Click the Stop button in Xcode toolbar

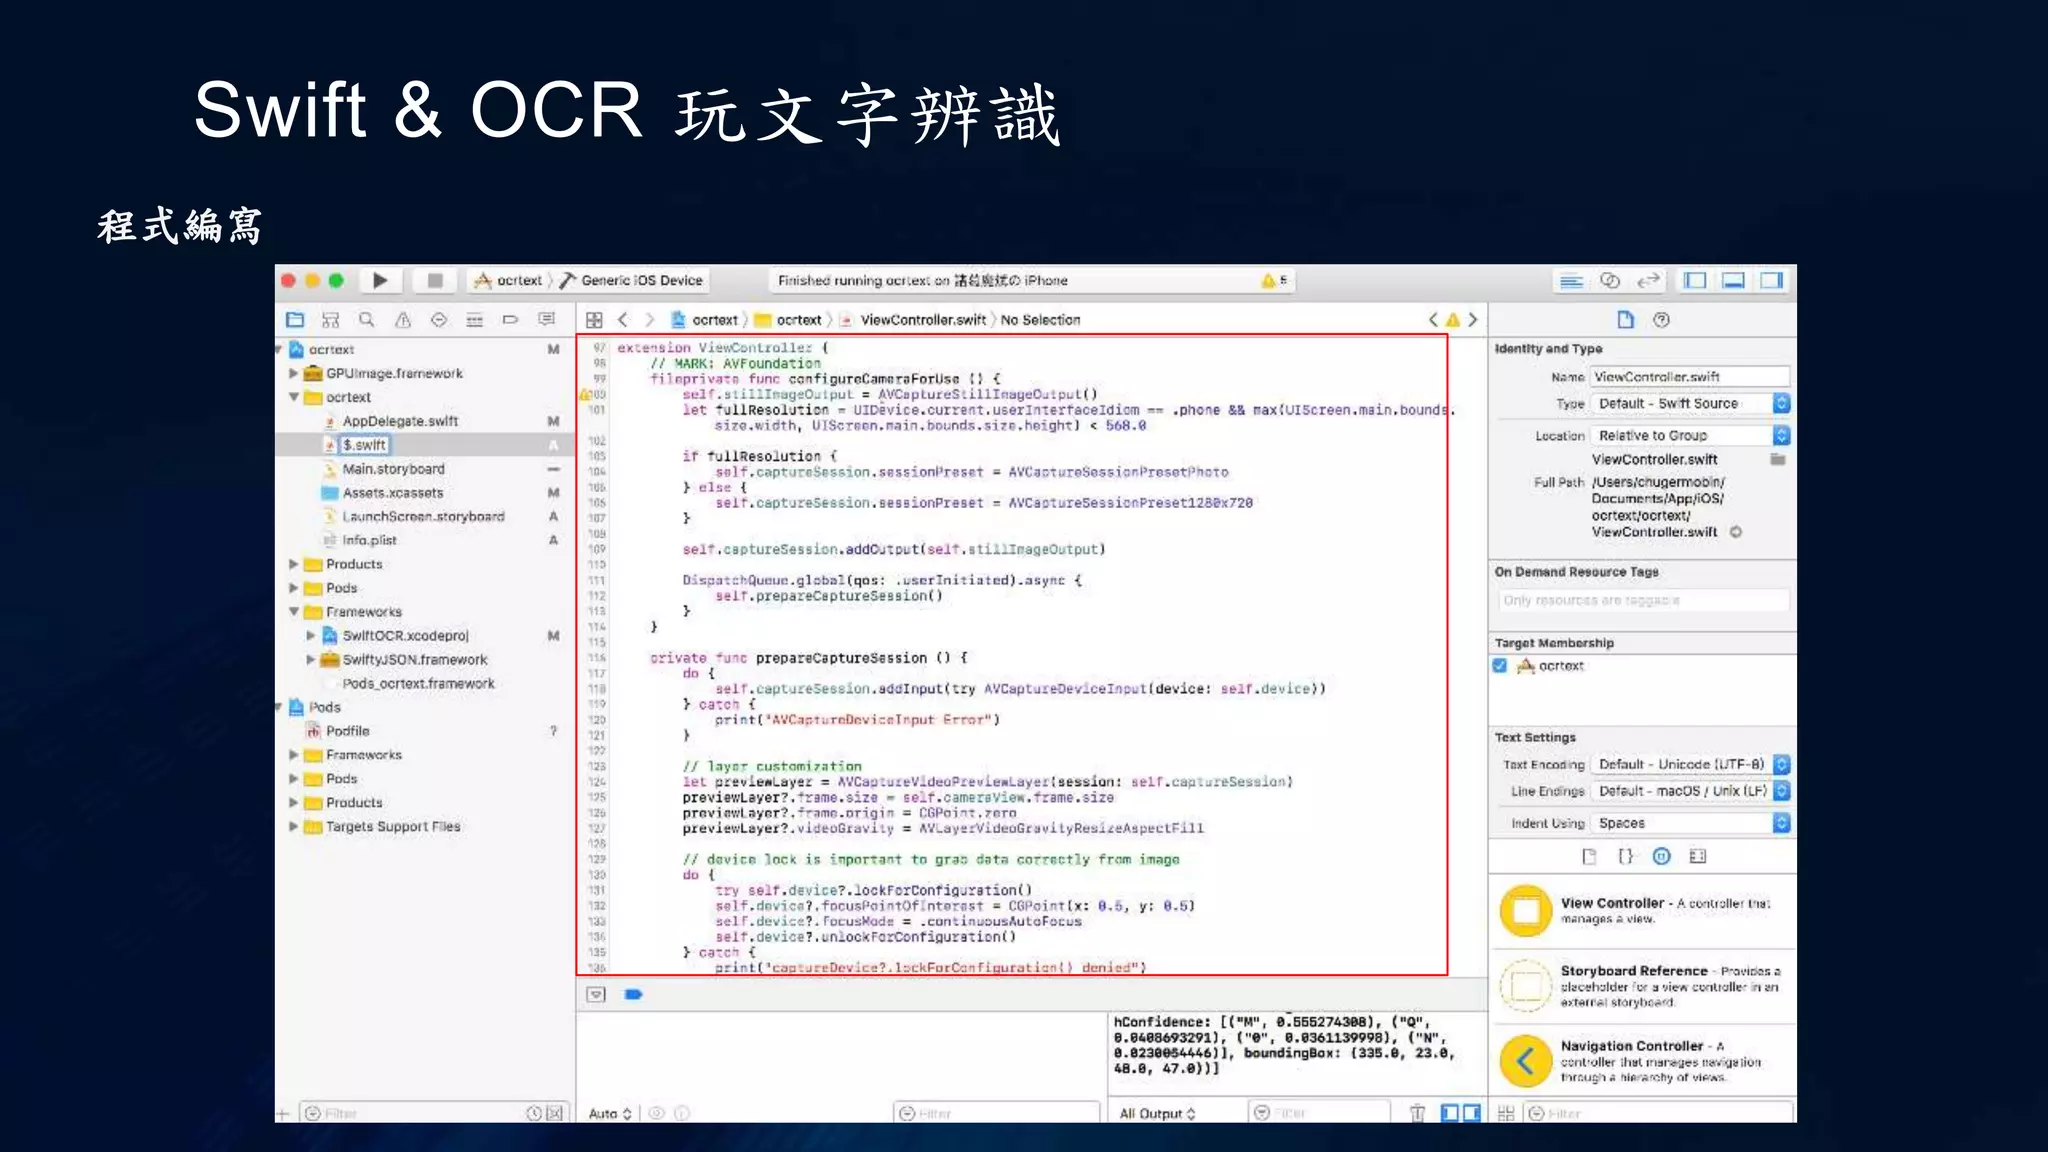point(435,281)
